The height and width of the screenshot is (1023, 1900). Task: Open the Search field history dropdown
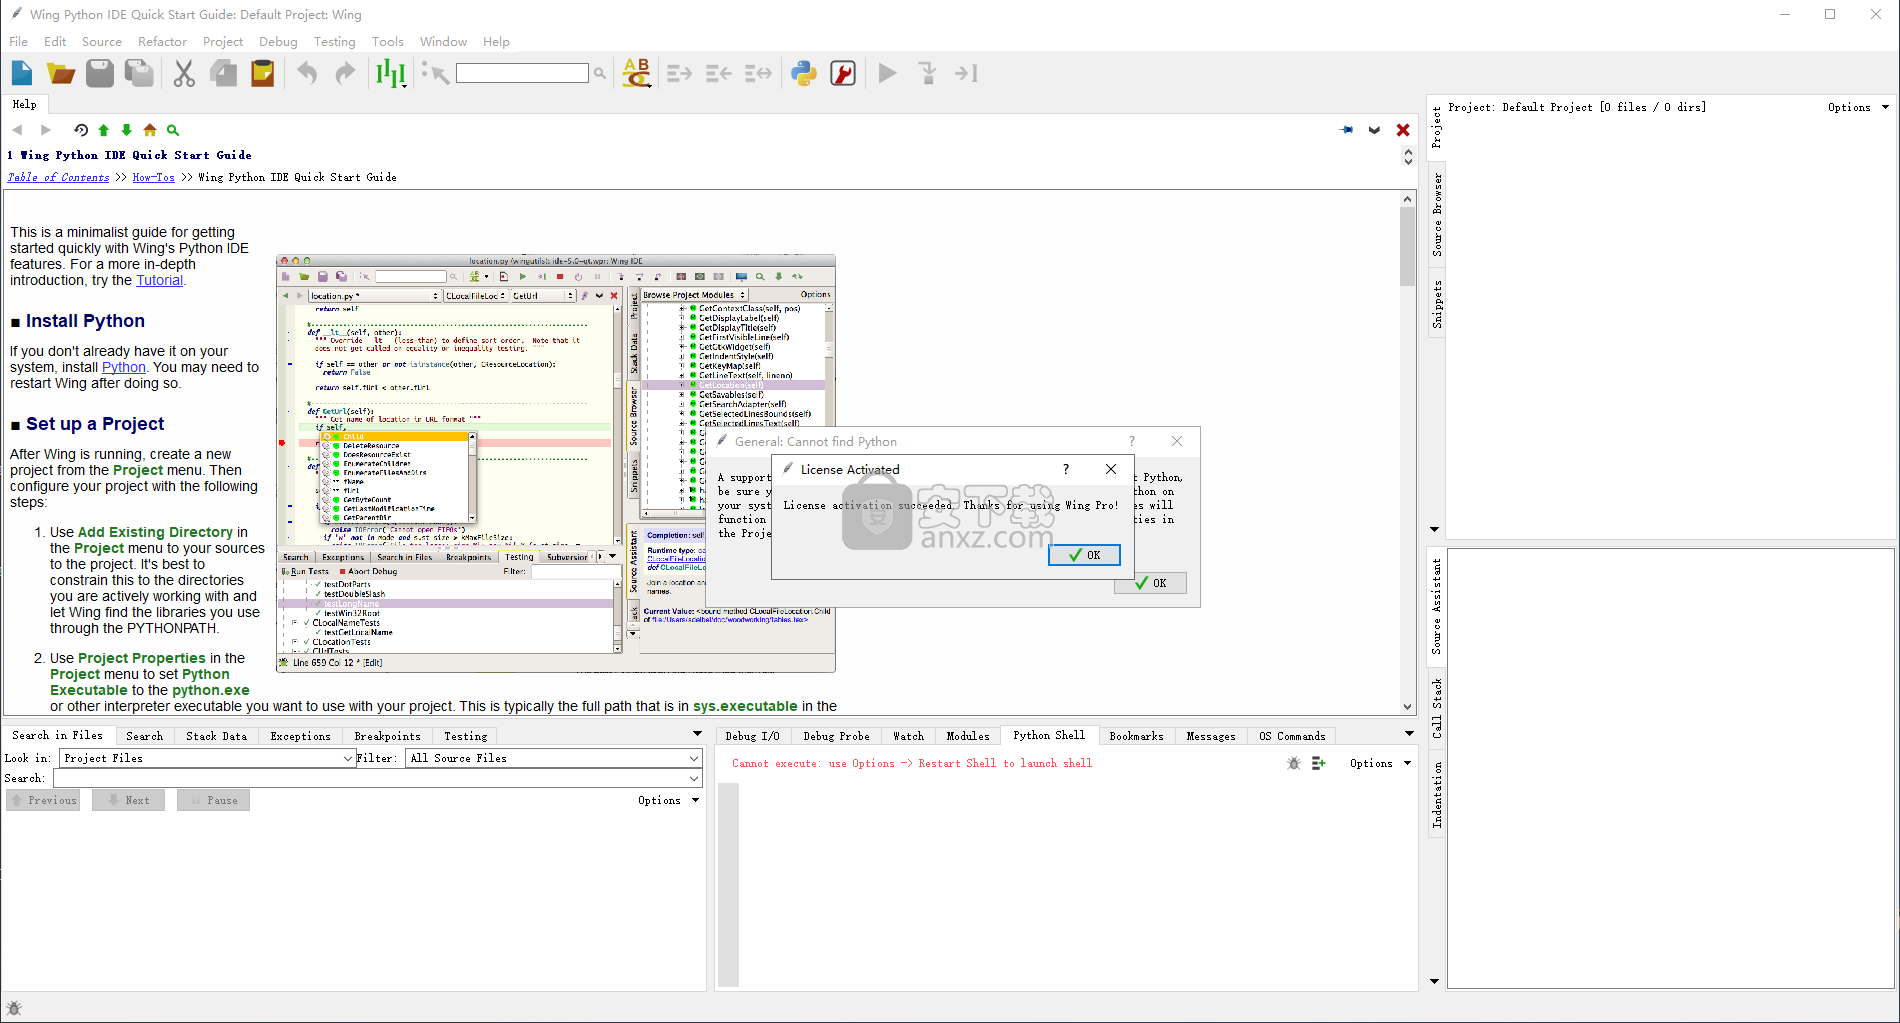(694, 778)
